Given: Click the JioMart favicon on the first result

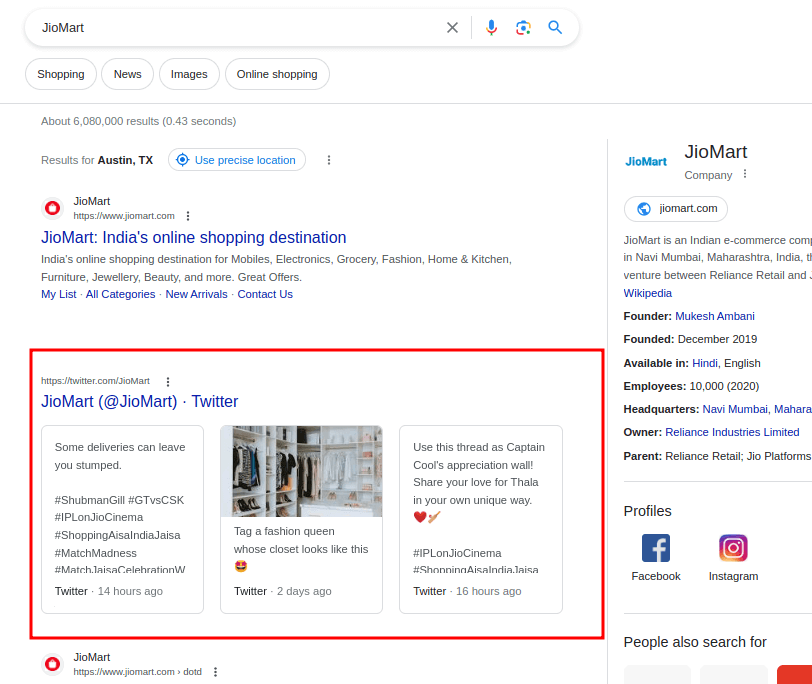Looking at the screenshot, I should [x=52, y=208].
